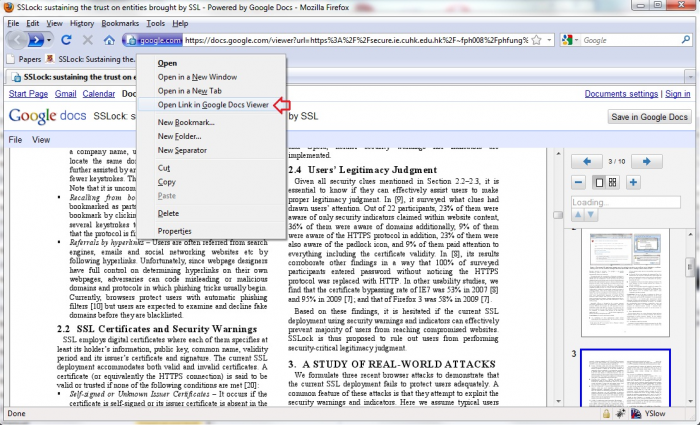700x425 pixels.
Task: Zoom out with the minus button
Action: [579, 182]
